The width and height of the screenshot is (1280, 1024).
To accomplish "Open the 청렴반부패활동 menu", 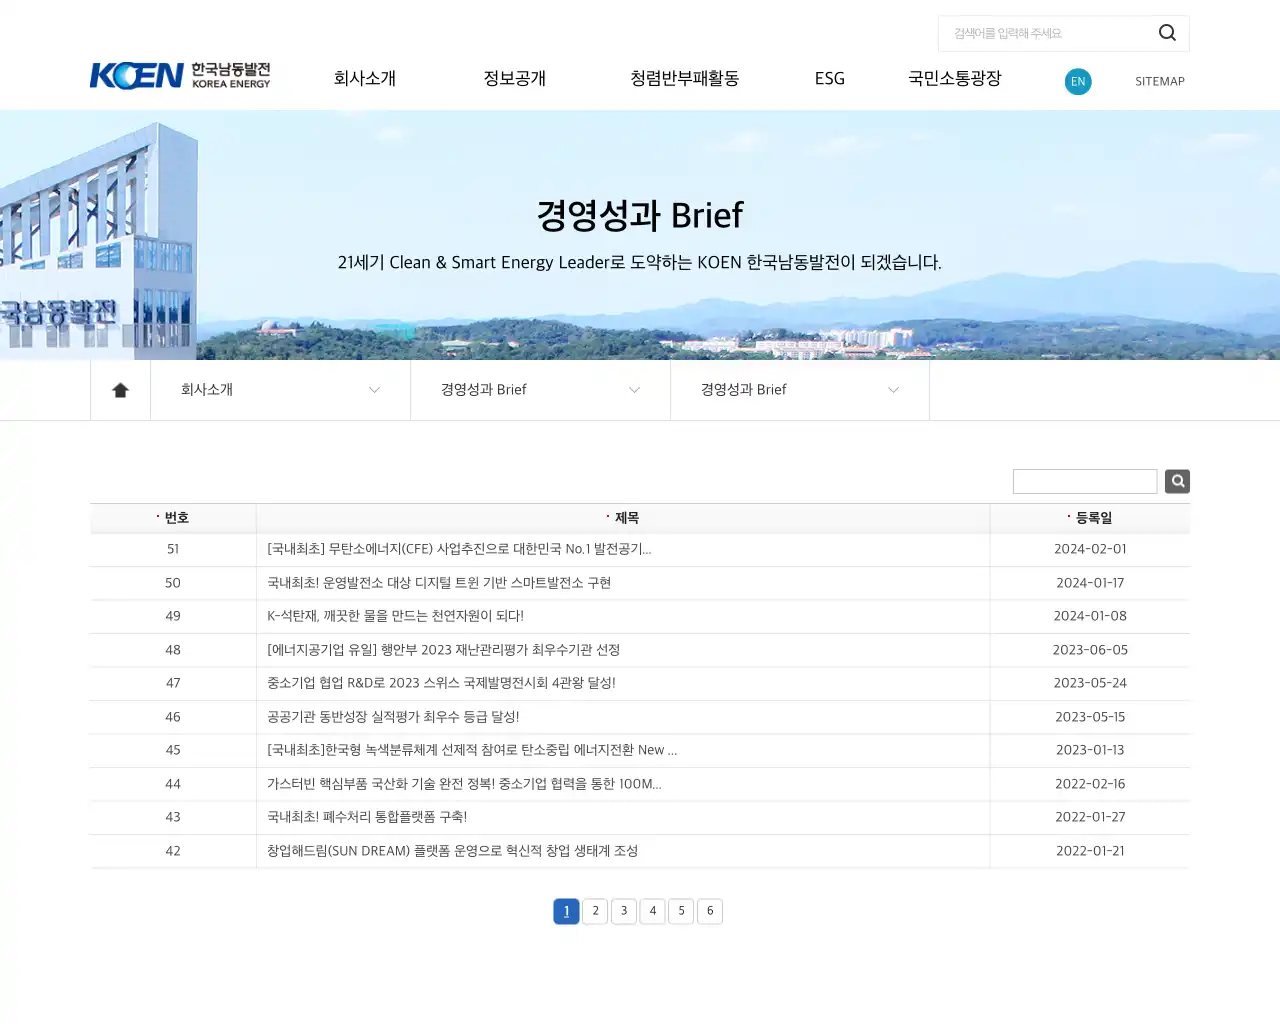I will pos(684,78).
